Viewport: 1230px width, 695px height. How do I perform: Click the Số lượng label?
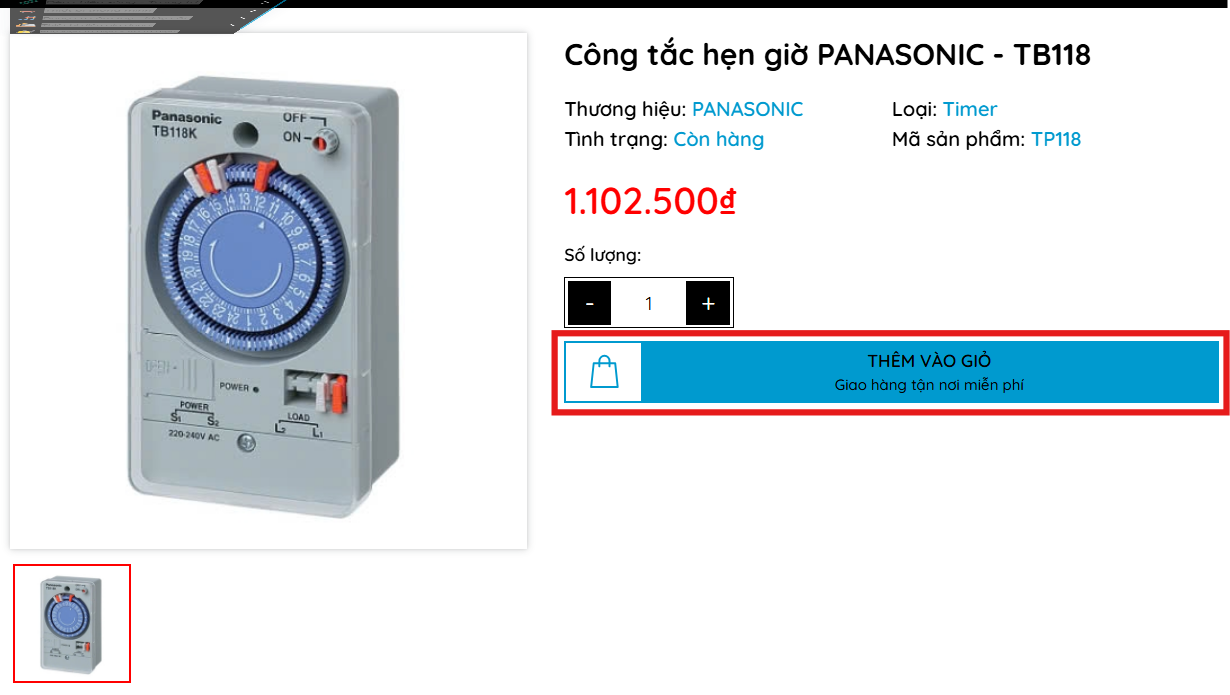[602, 255]
